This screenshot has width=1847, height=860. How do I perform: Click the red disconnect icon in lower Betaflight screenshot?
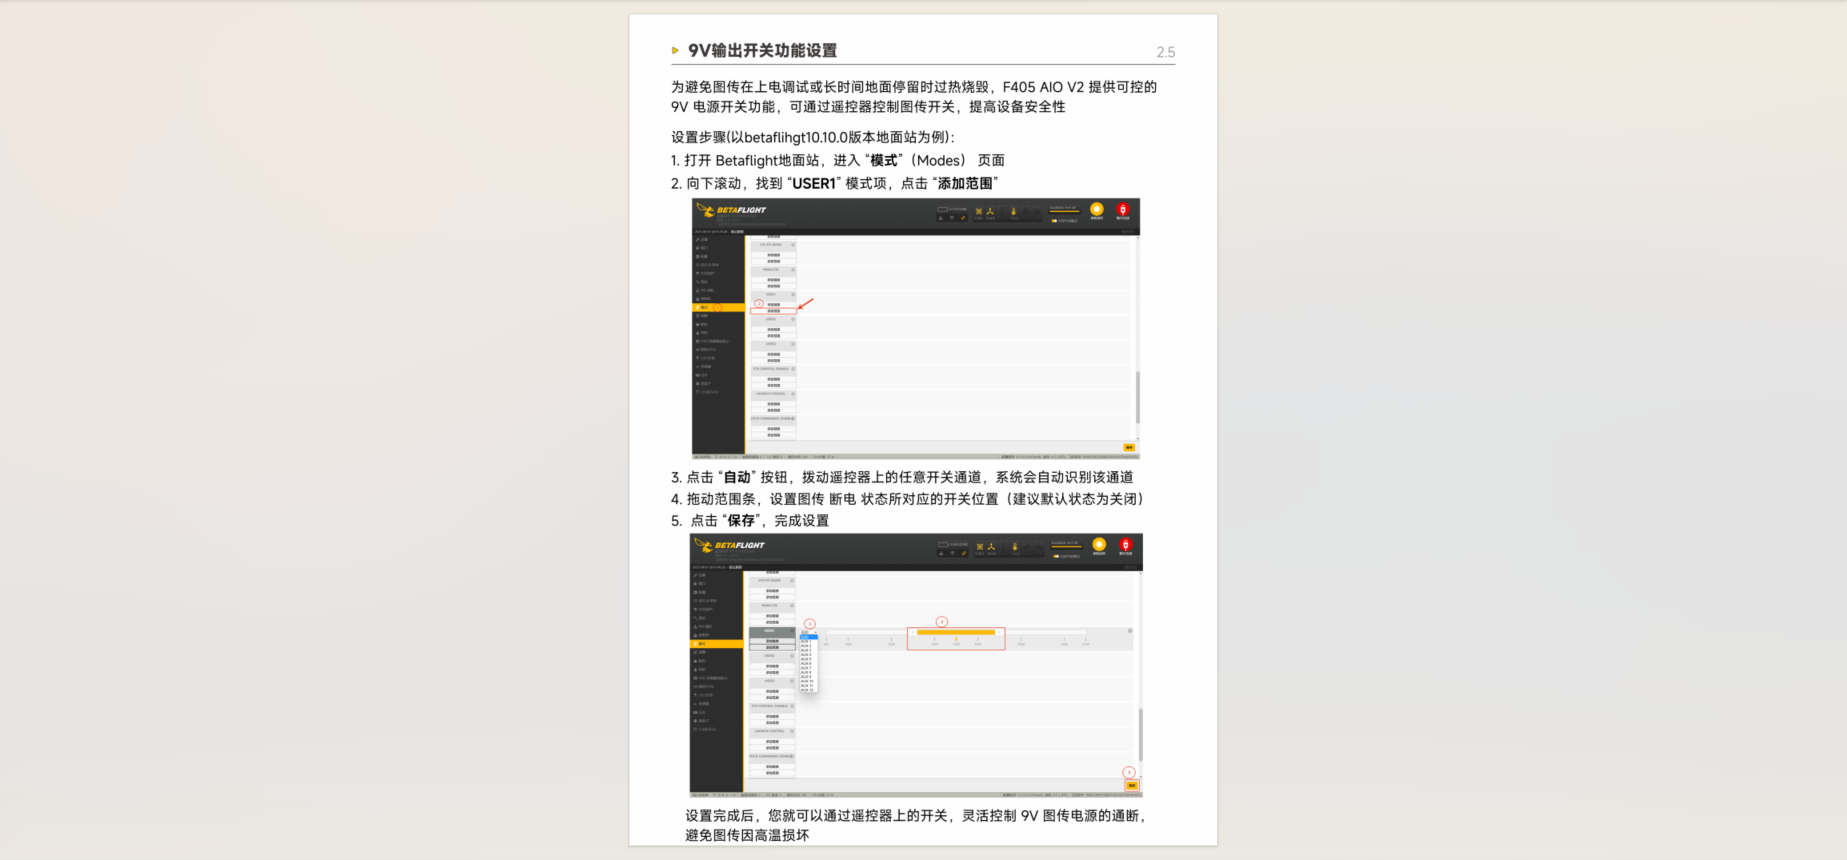point(1125,545)
